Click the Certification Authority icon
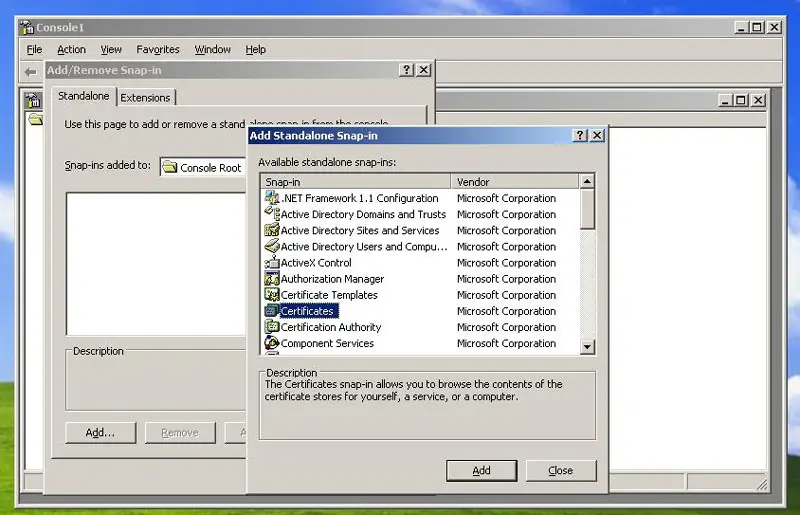Viewport: 800px width, 515px height. click(x=272, y=327)
